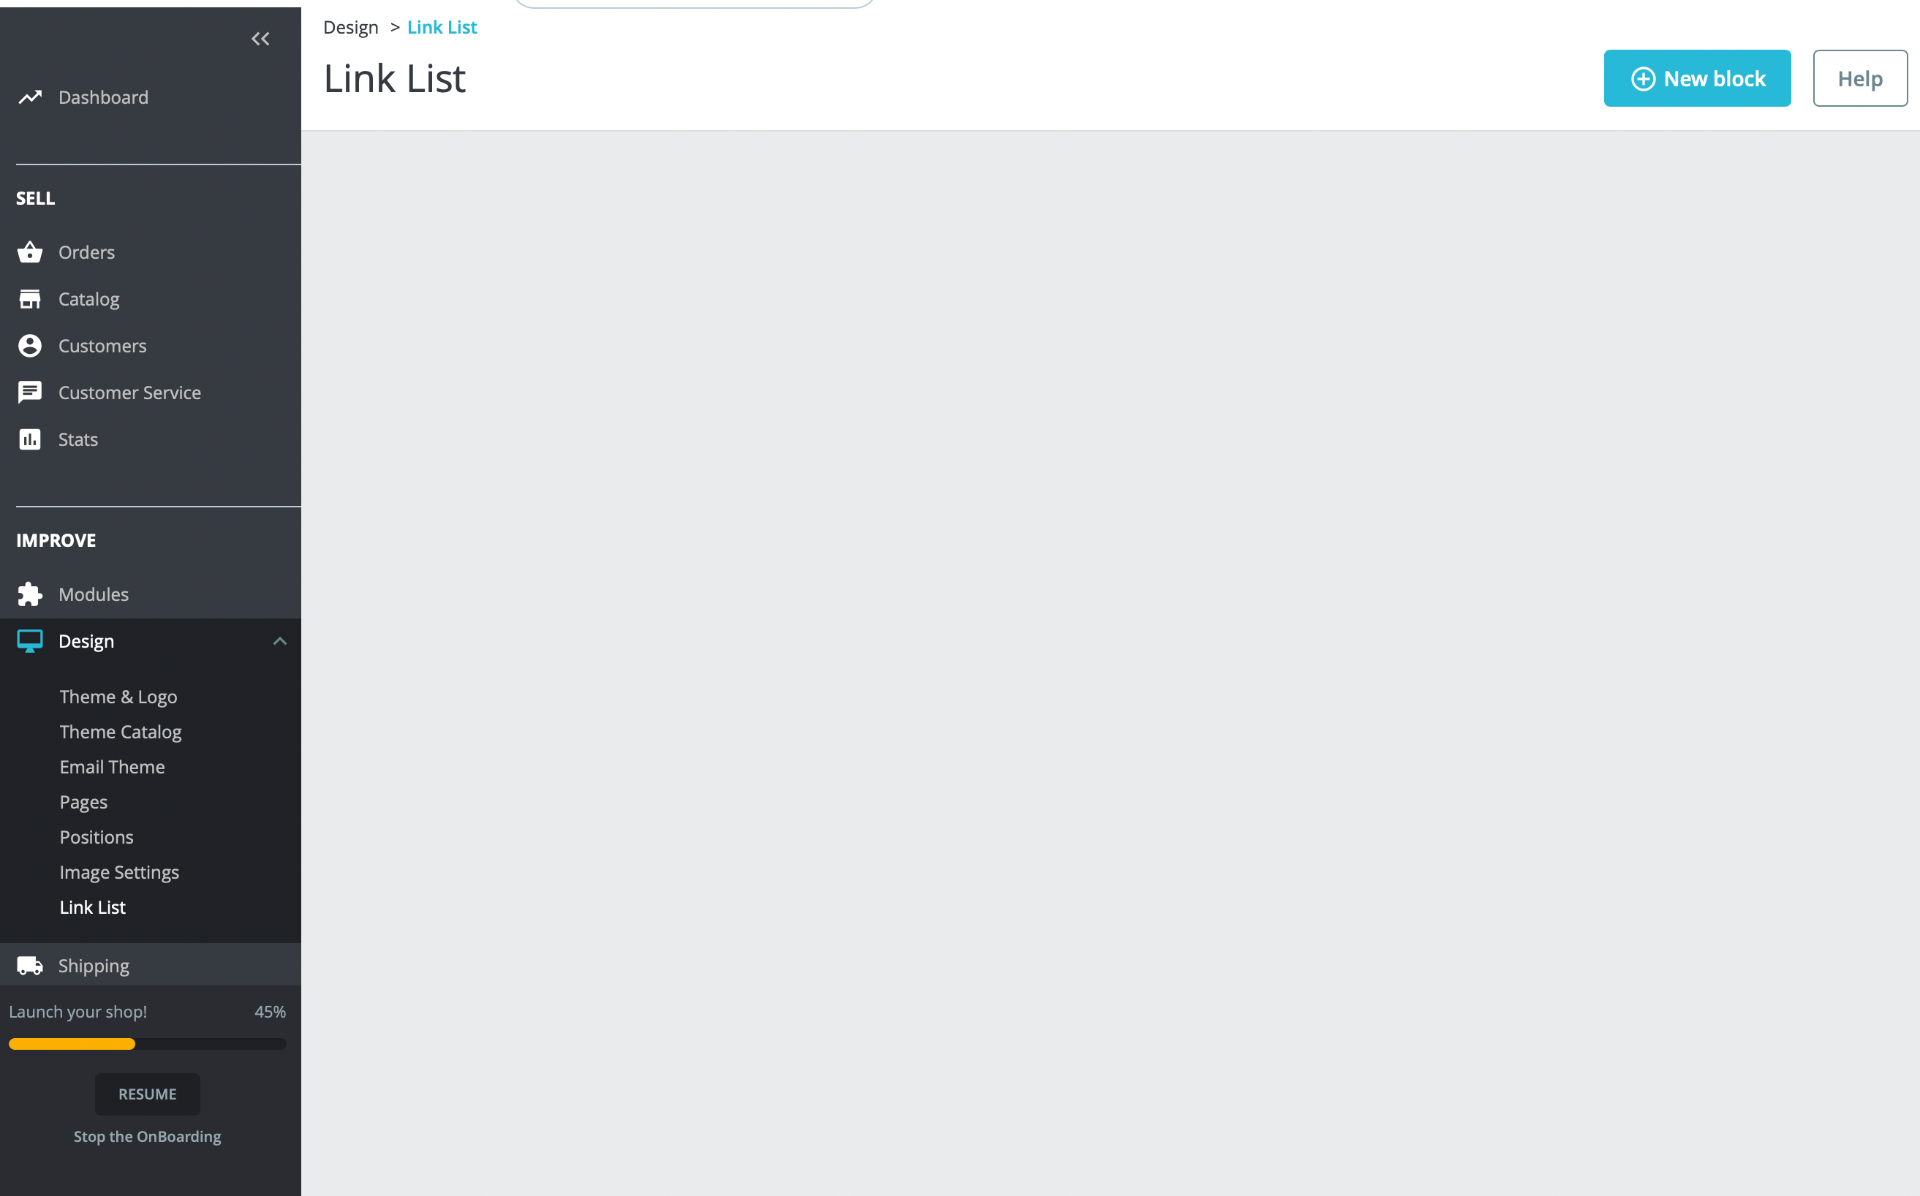
Task: Click the Dashboard trend-line icon
Action: 30,97
